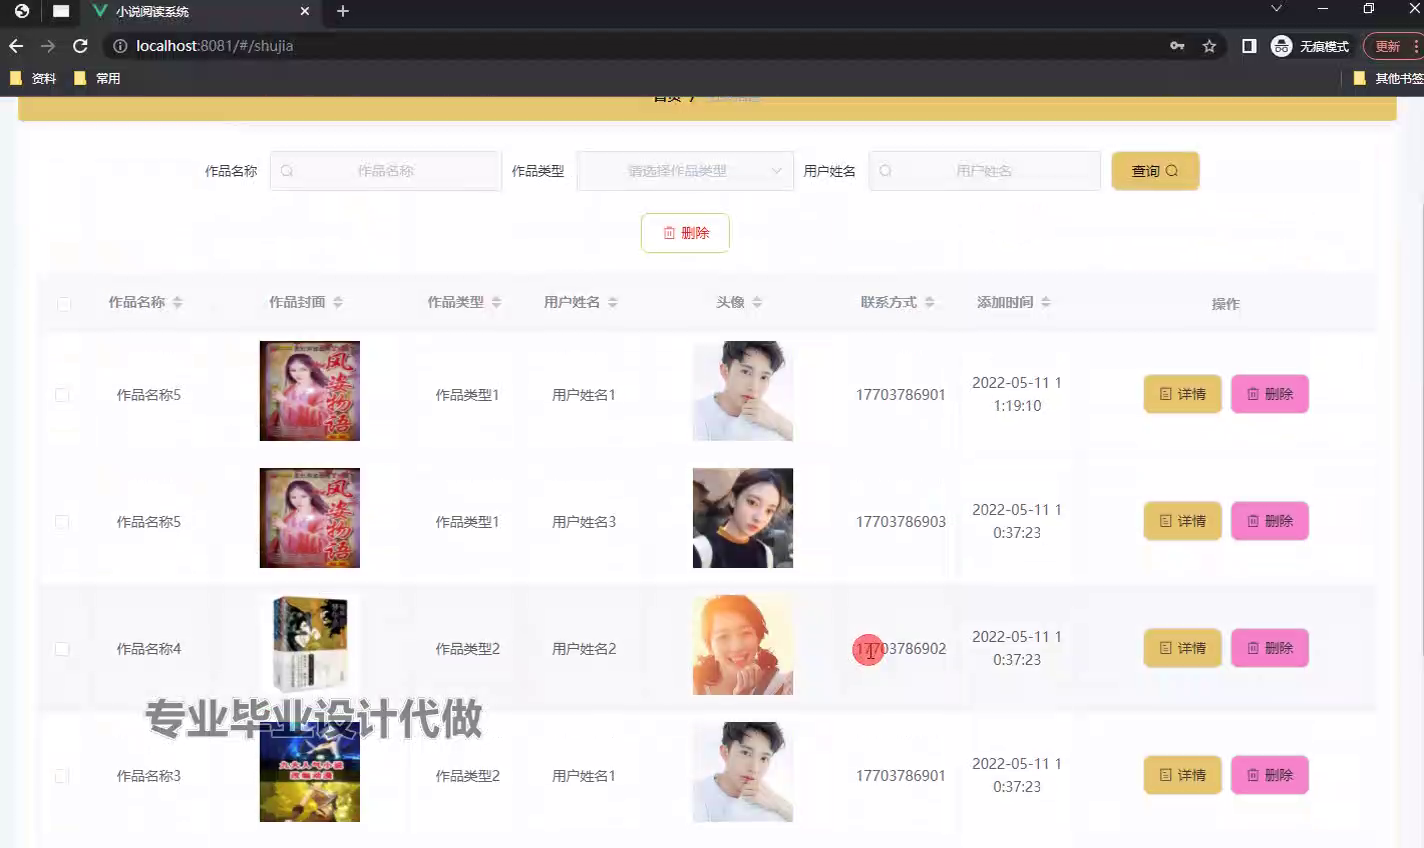Click the address bar URL
1424x848 pixels.
point(214,46)
